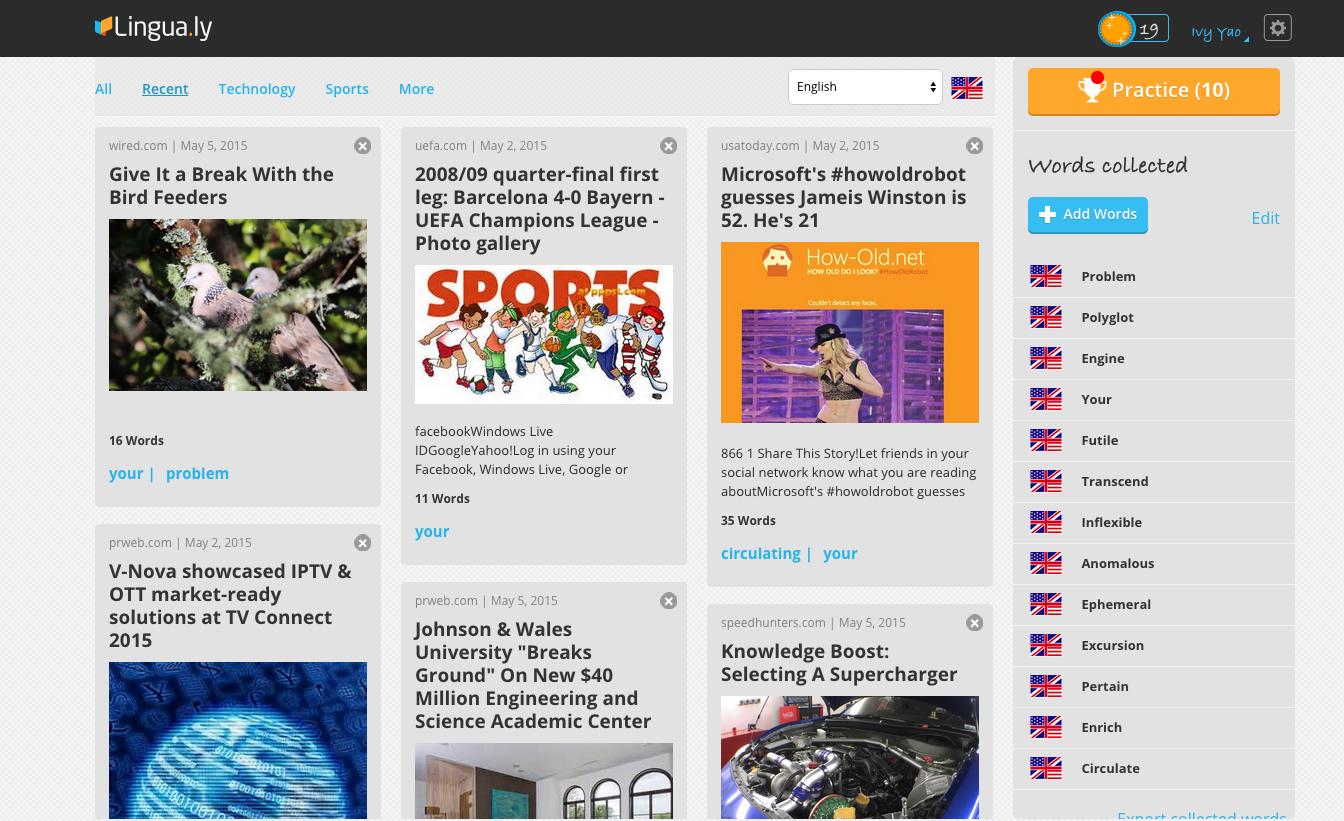Viewport: 1344px width, 821px height.
Task: Open the English language dropdown
Action: tap(865, 87)
